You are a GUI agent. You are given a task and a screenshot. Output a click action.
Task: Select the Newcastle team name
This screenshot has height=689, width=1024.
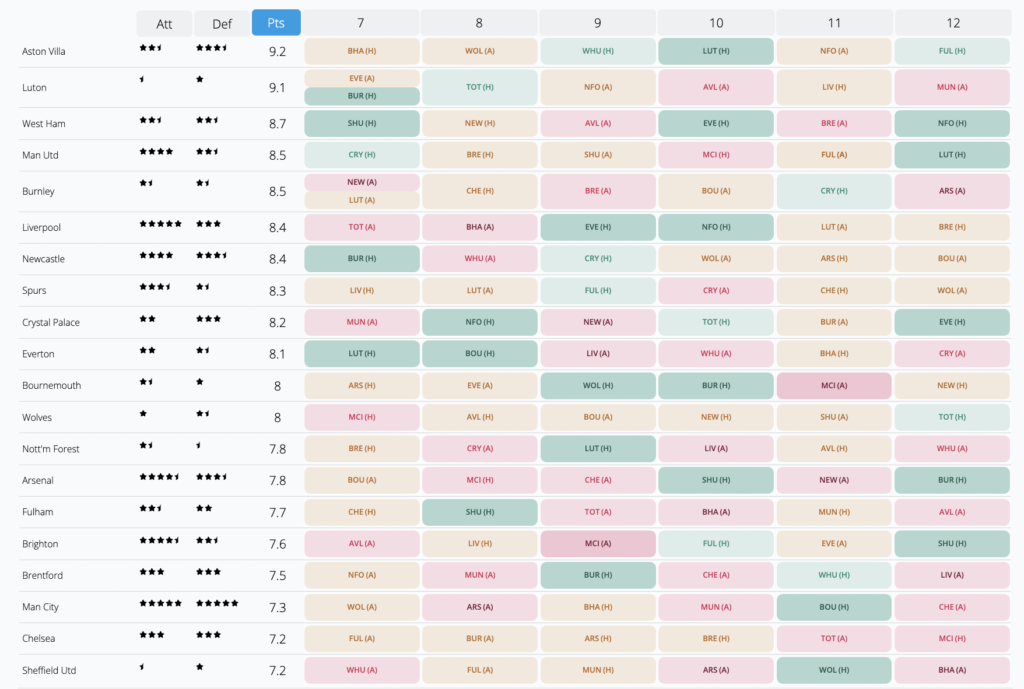[43, 259]
